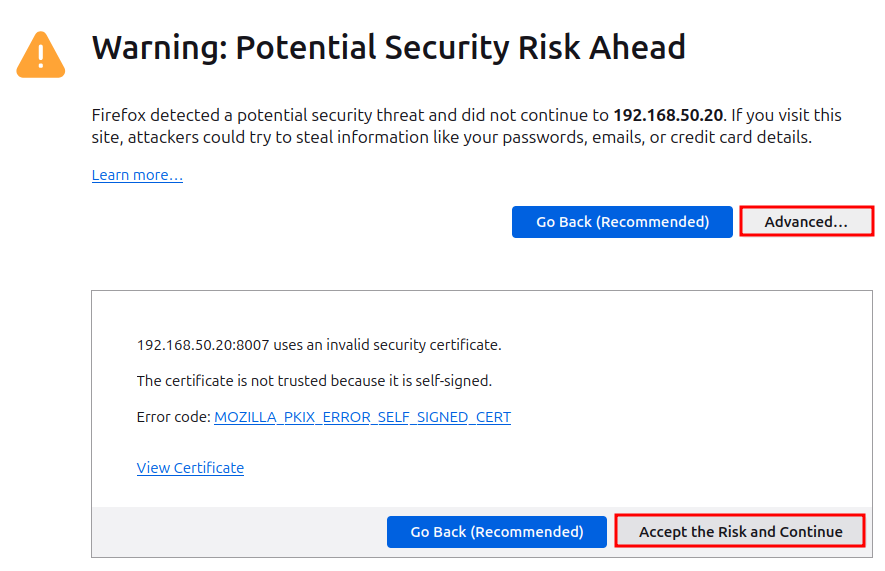Click the Warning: Potential Security Risk Ahead heading
Image resolution: width=885 pixels, height=571 pixels.
pyautogui.click(x=388, y=47)
